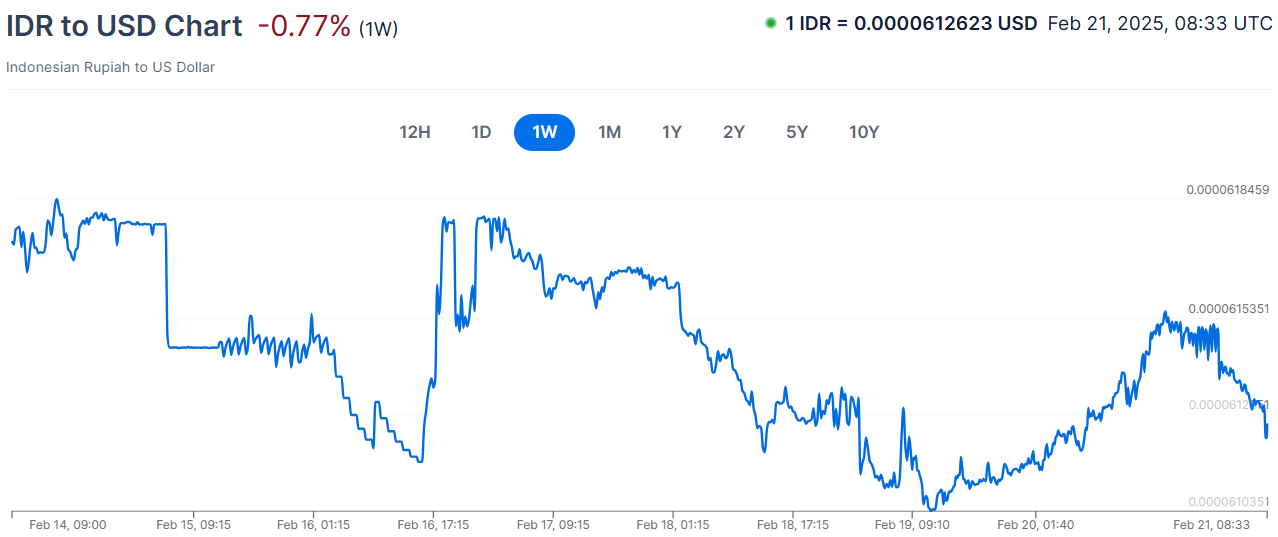Click the green live status dot
Screen dimensions: 1278x537
(x=770, y=23)
